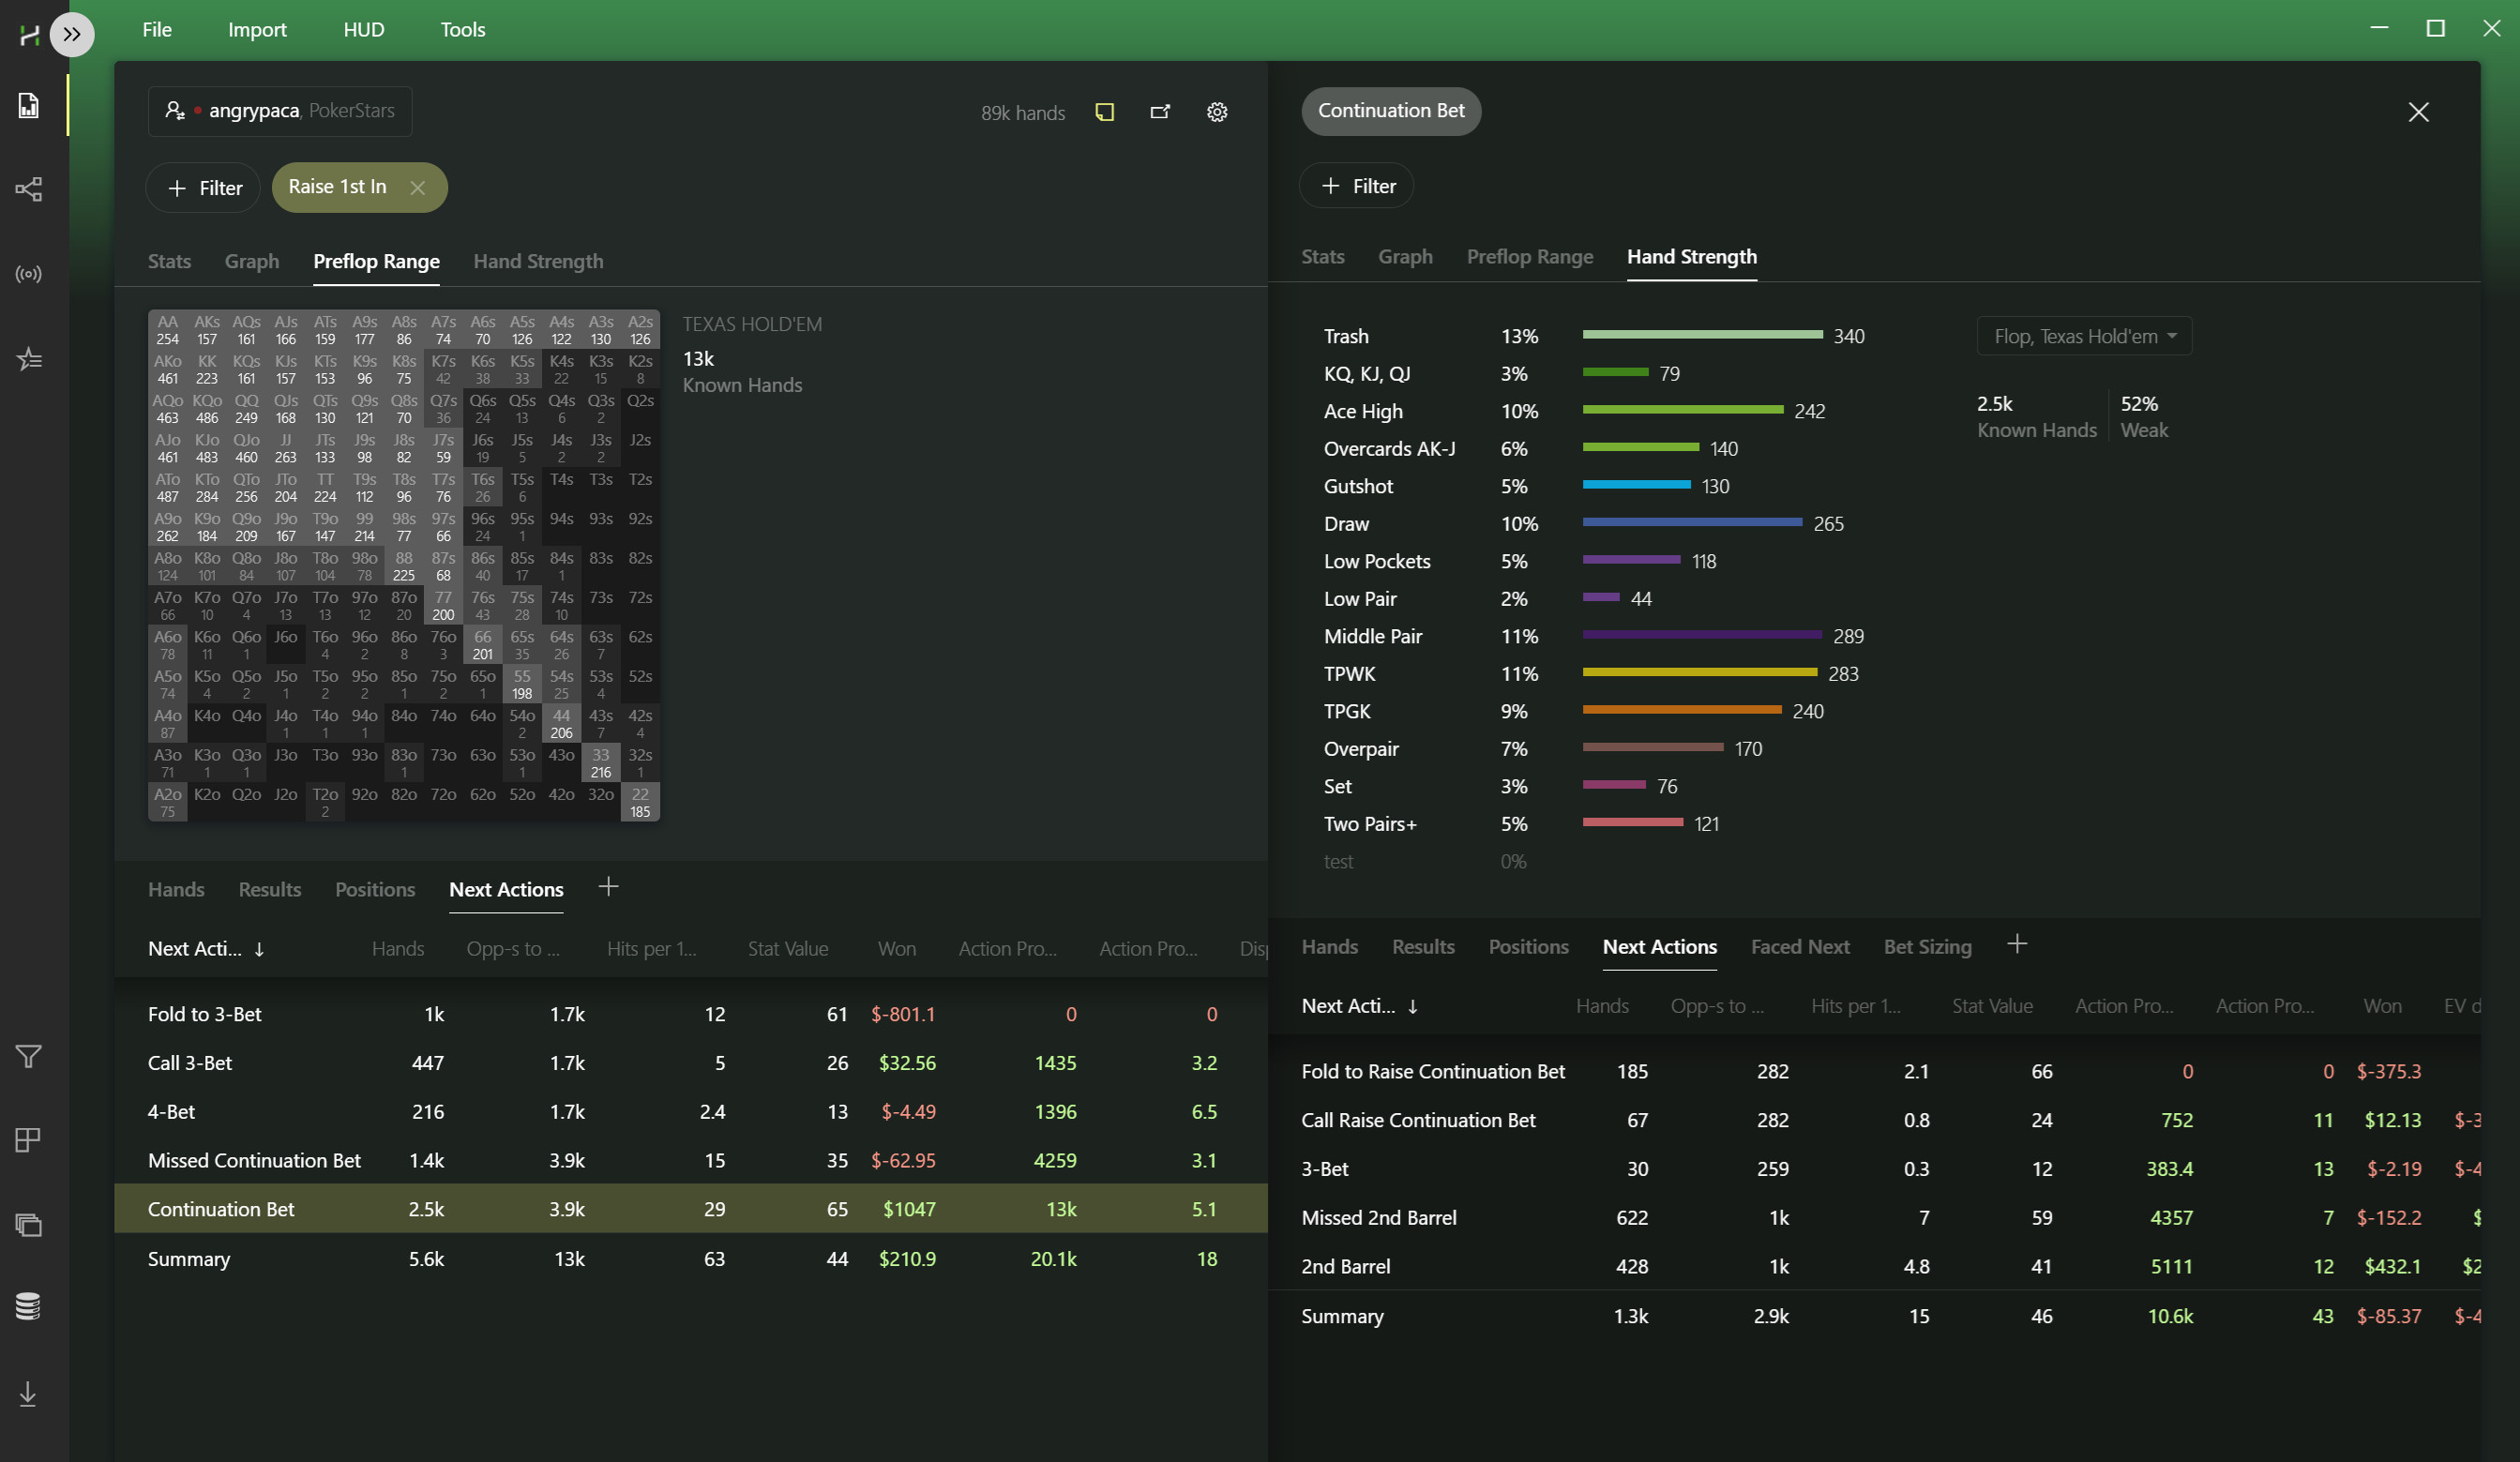Remove the Raise 1st In filter tag

click(x=417, y=187)
